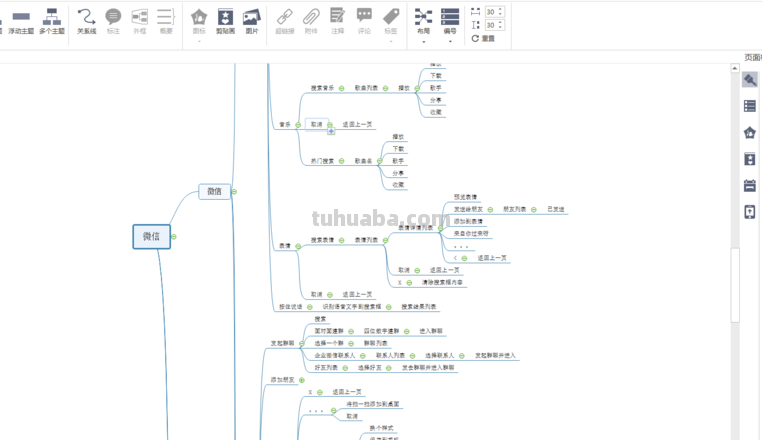Open the clipart (剪贴画) library
The image size is (762, 440).
(x=225, y=22)
